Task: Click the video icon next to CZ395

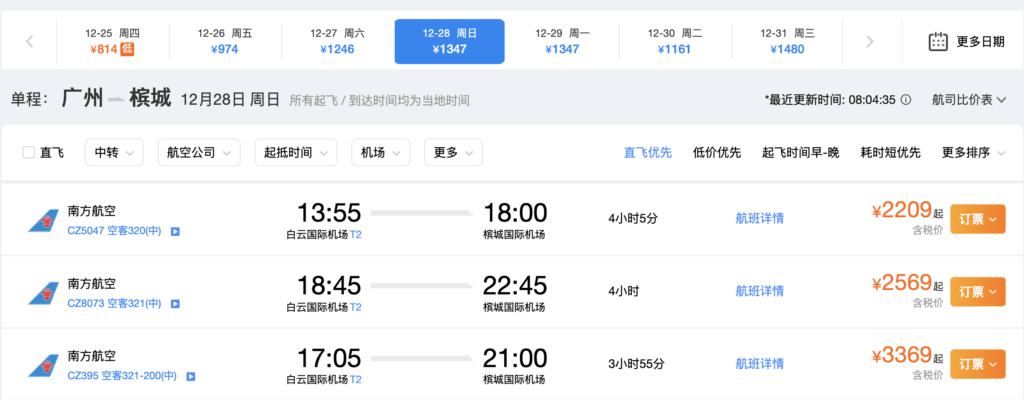Action: 190,376
